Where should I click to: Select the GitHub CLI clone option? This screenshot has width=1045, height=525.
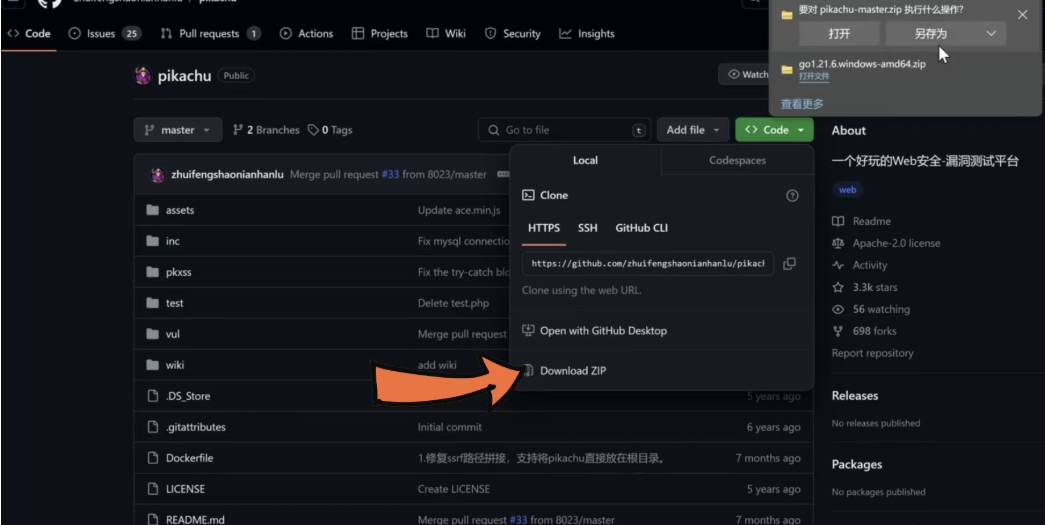[x=641, y=228]
